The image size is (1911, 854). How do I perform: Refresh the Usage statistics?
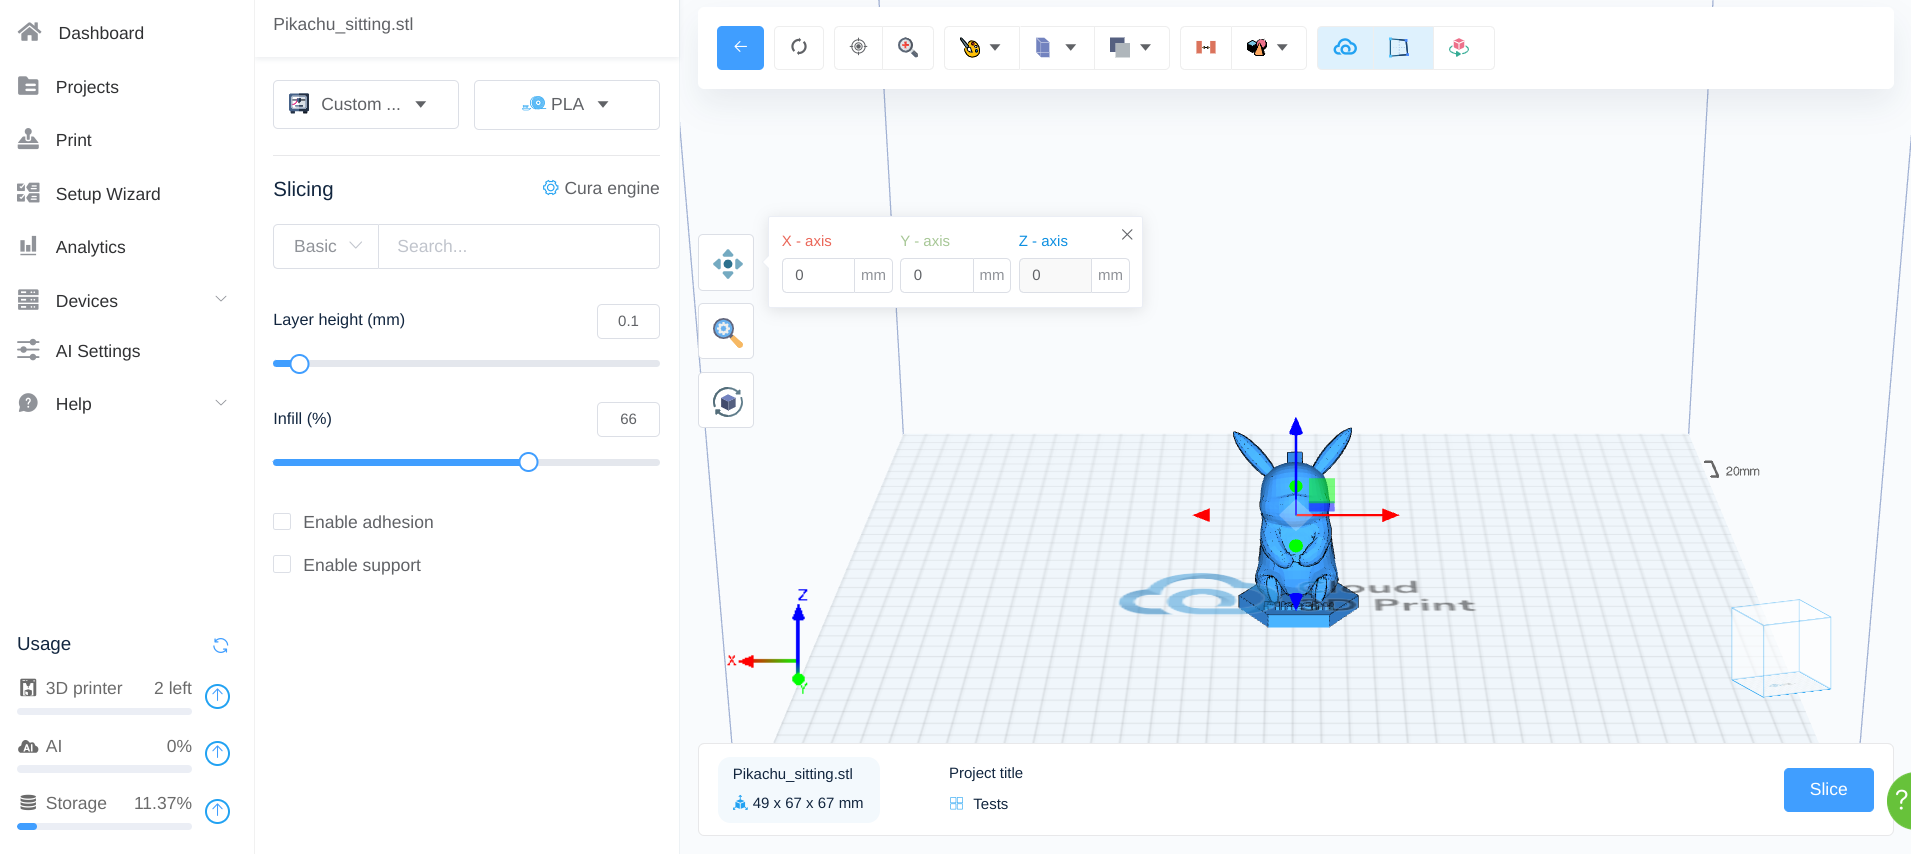click(221, 645)
